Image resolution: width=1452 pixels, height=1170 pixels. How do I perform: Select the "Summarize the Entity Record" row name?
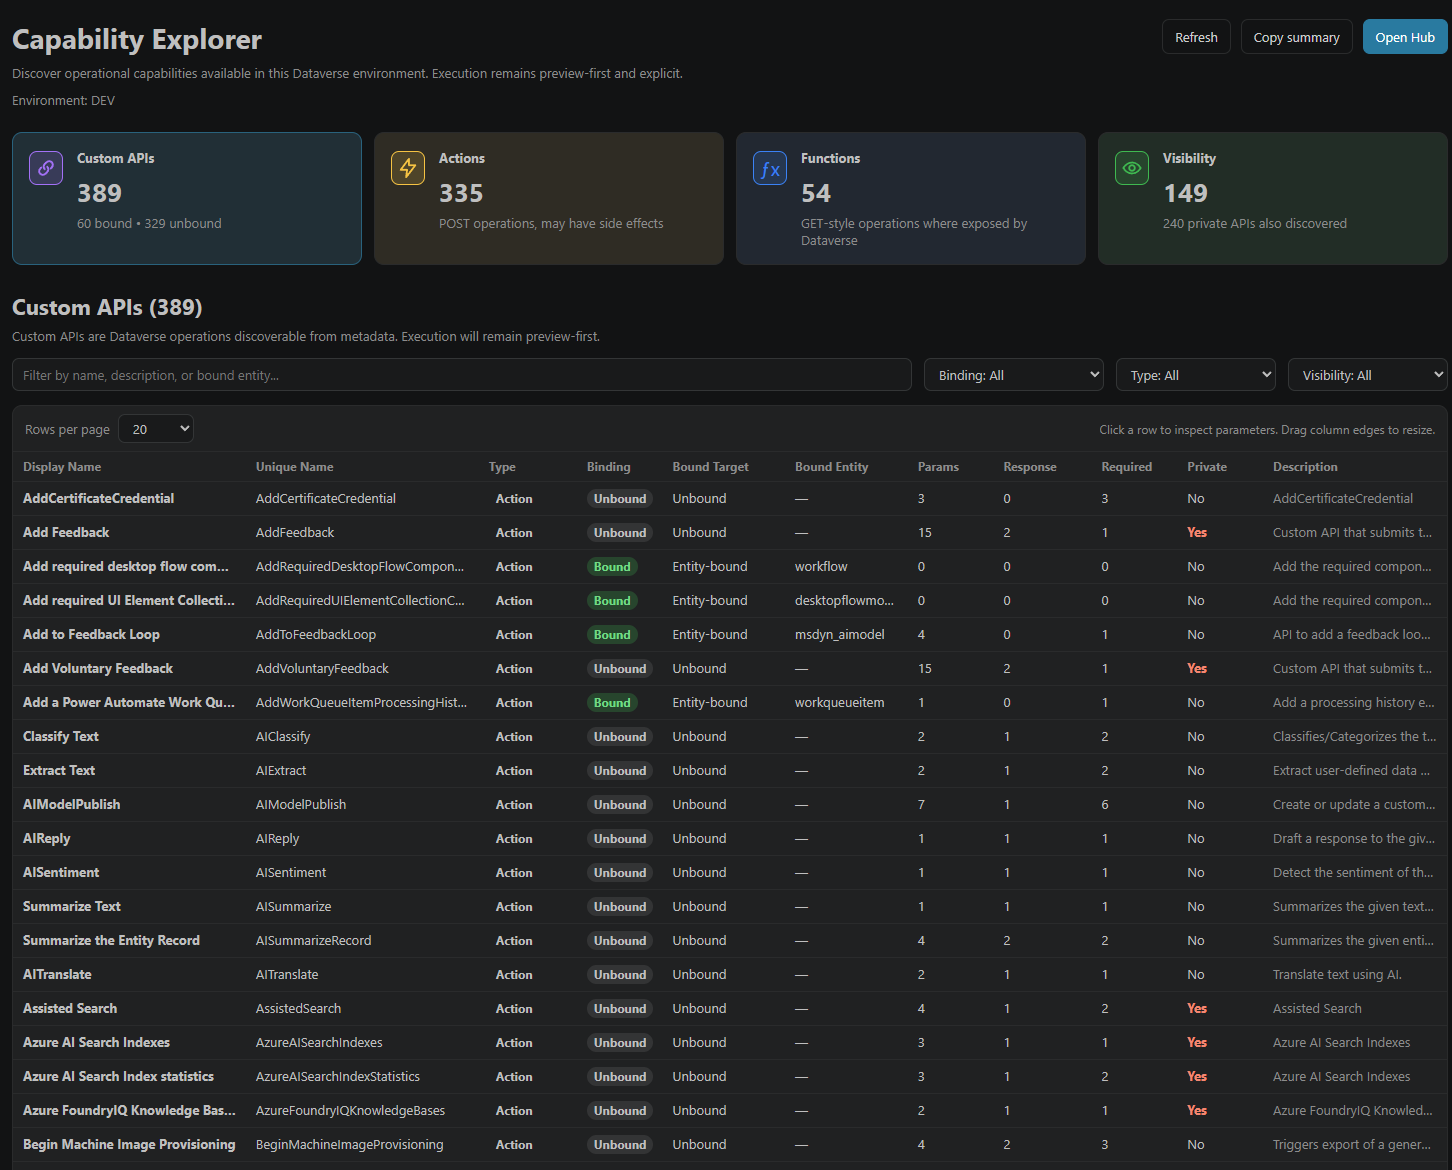[111, 941]
